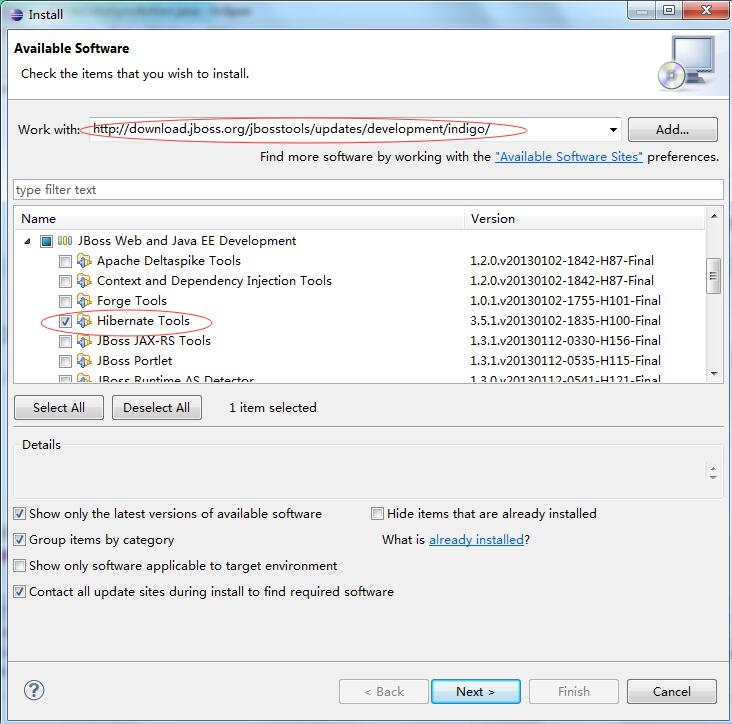Click the JBoss Web and Java EE Development label
This screenshot has width=732, height=724.
tap(187, 241)
